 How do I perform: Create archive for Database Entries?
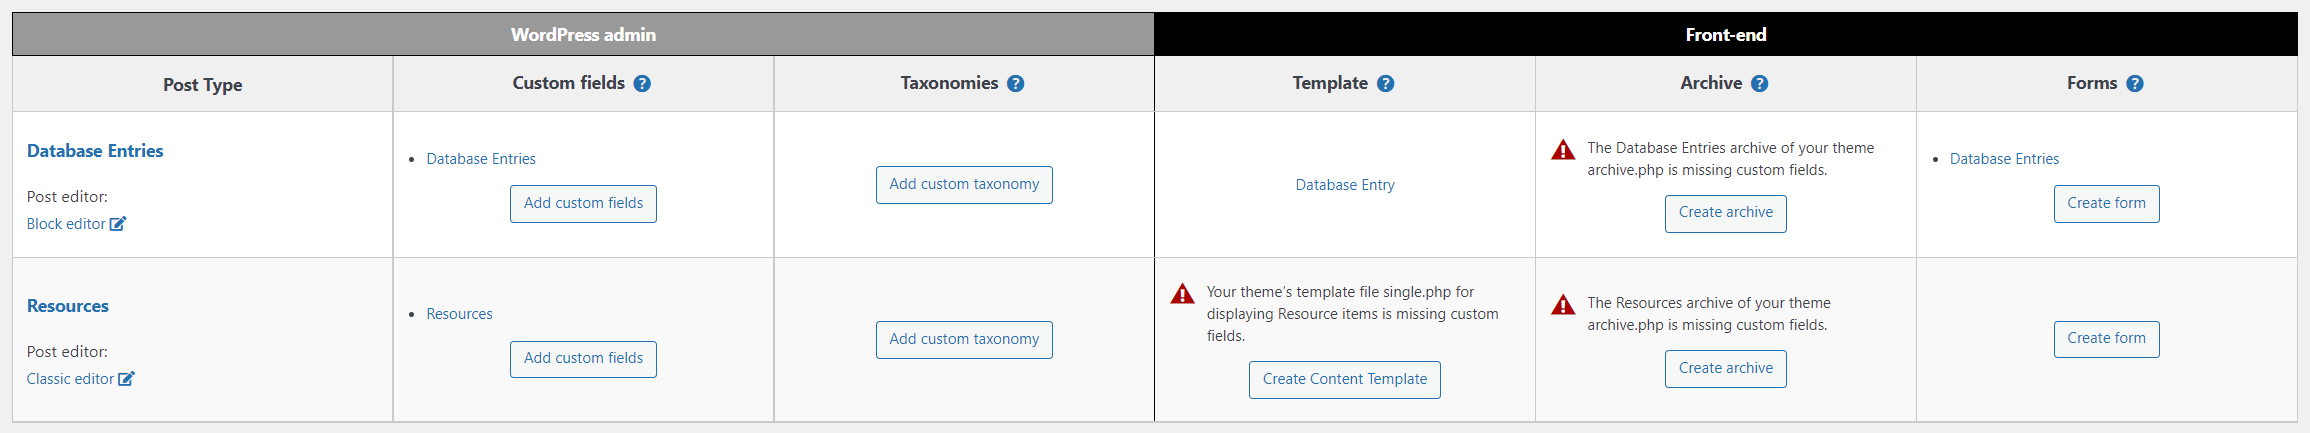[x=1726, y=213]
